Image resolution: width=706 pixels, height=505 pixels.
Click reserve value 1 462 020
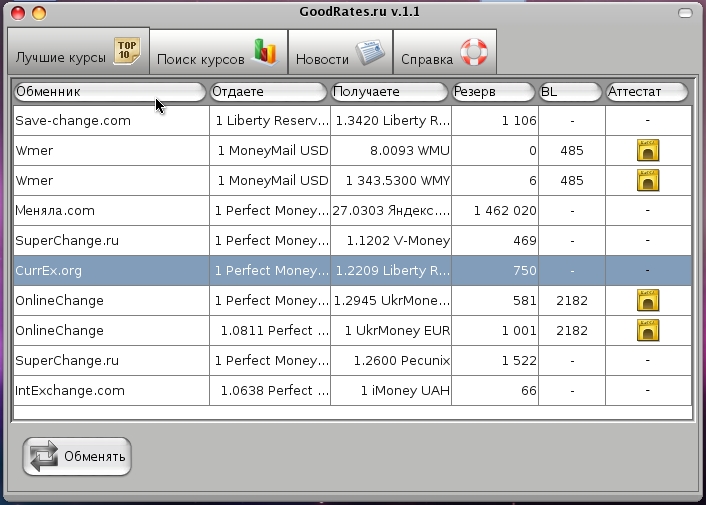coord(505,211)
